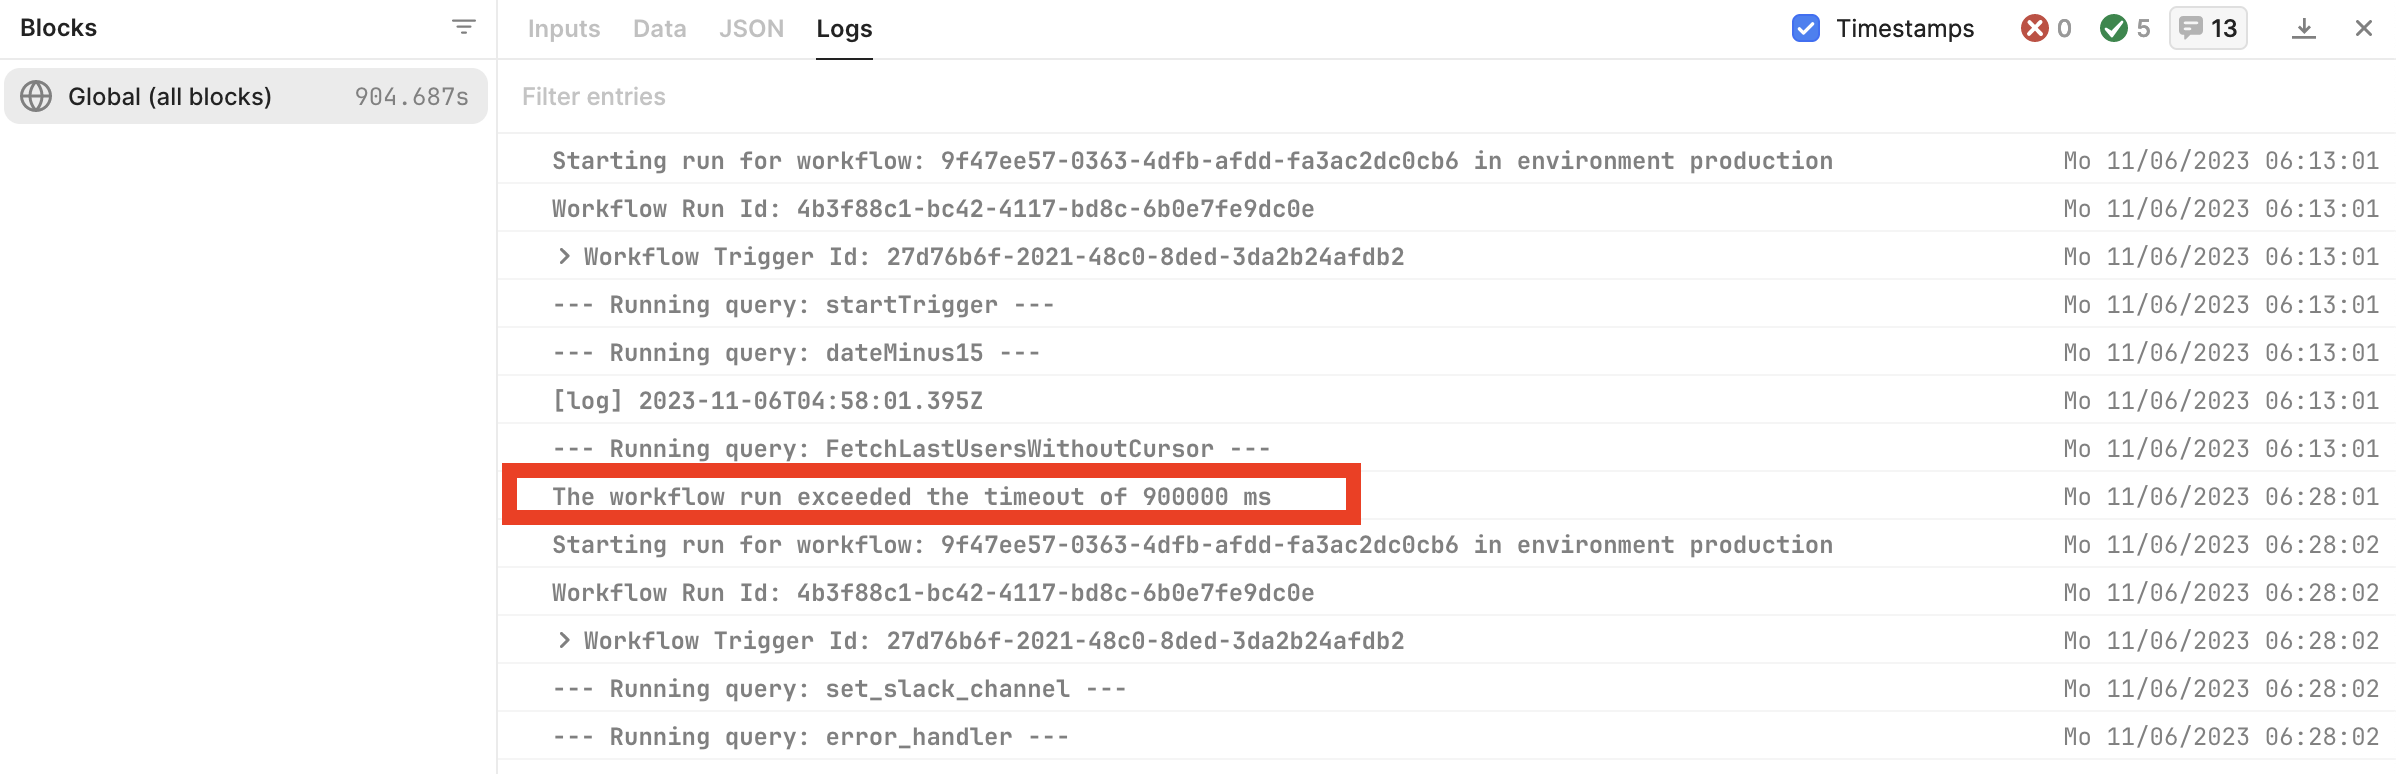Screen dimensions: 2396x774
Task: Click the workflow timeout exceeded log line
Action: click(x=911, y=497)
